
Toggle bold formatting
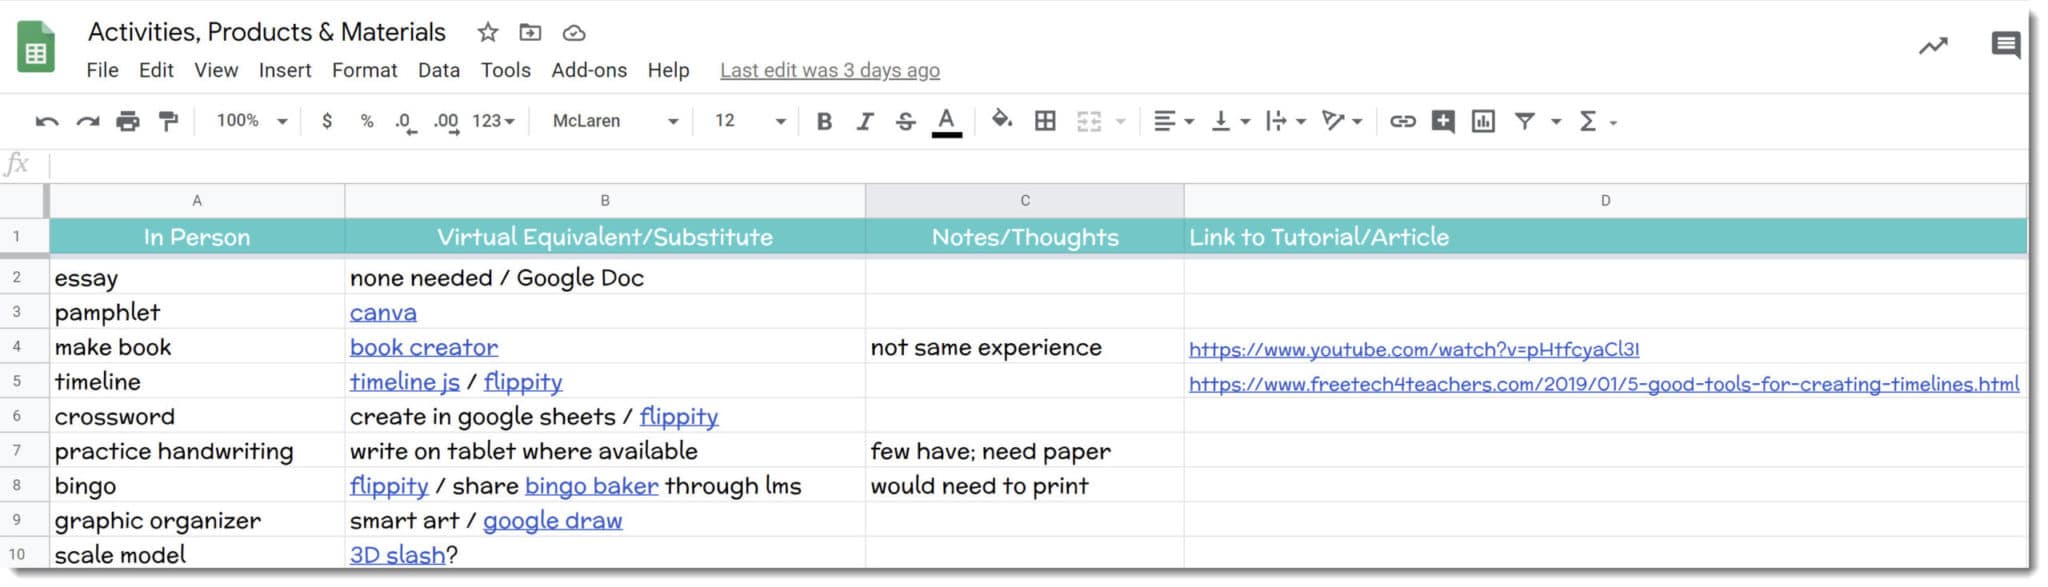tap(824, 121)
